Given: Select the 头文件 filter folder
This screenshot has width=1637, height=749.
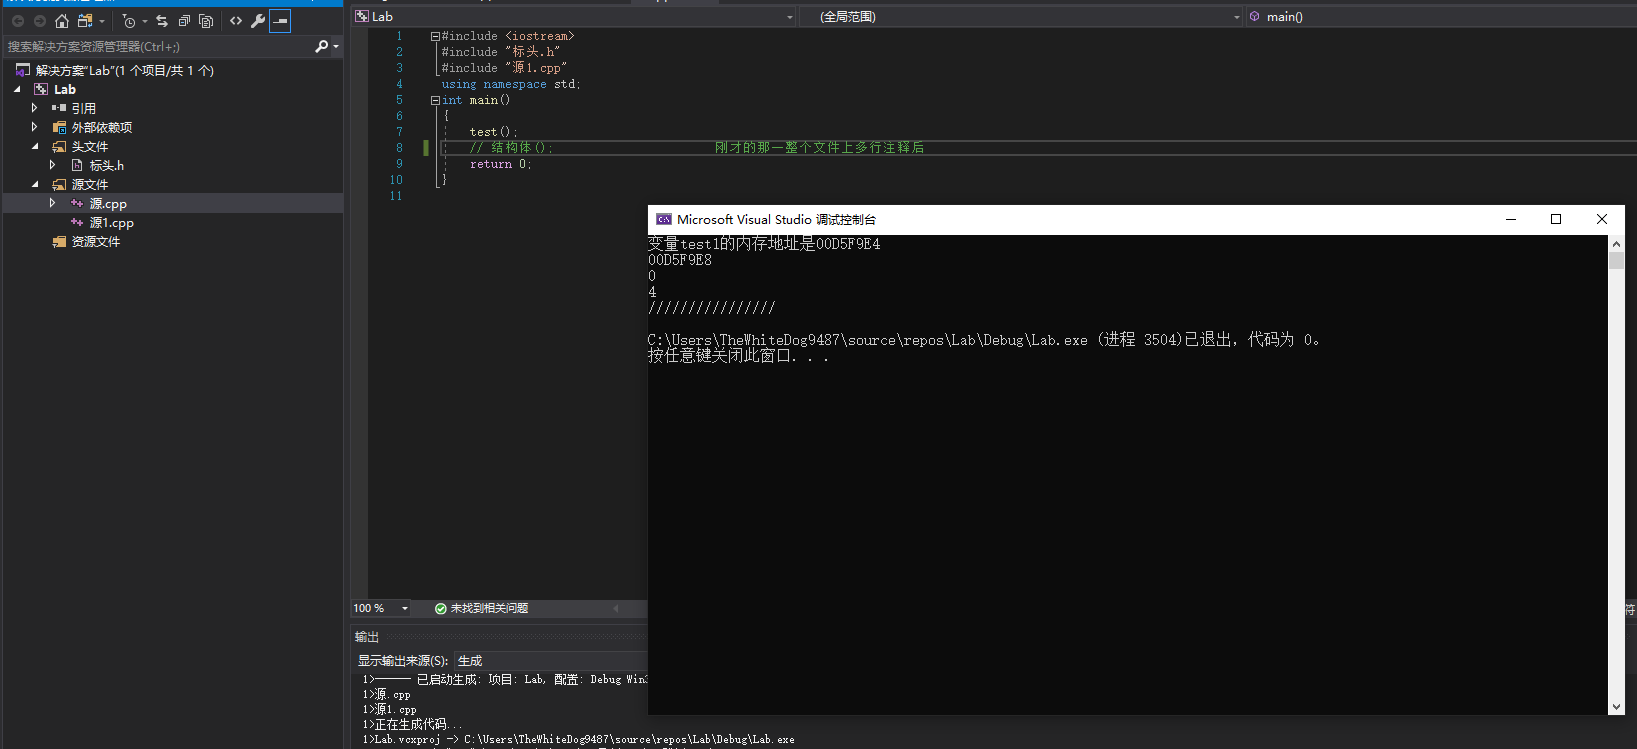Looking at the screenshot, I should point(89,146).
